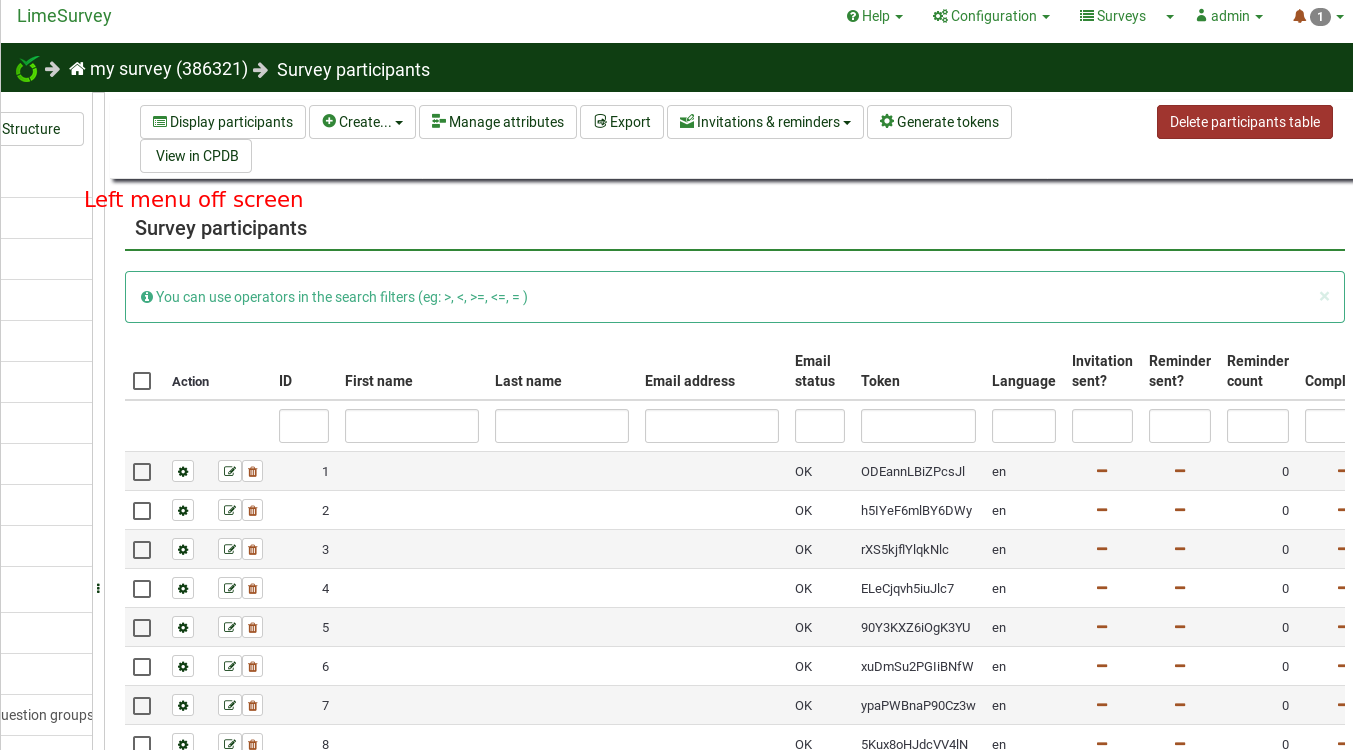Screen dimensions: 1353x750
Task: Check the box for participant row 1
Action: point(142,471)
